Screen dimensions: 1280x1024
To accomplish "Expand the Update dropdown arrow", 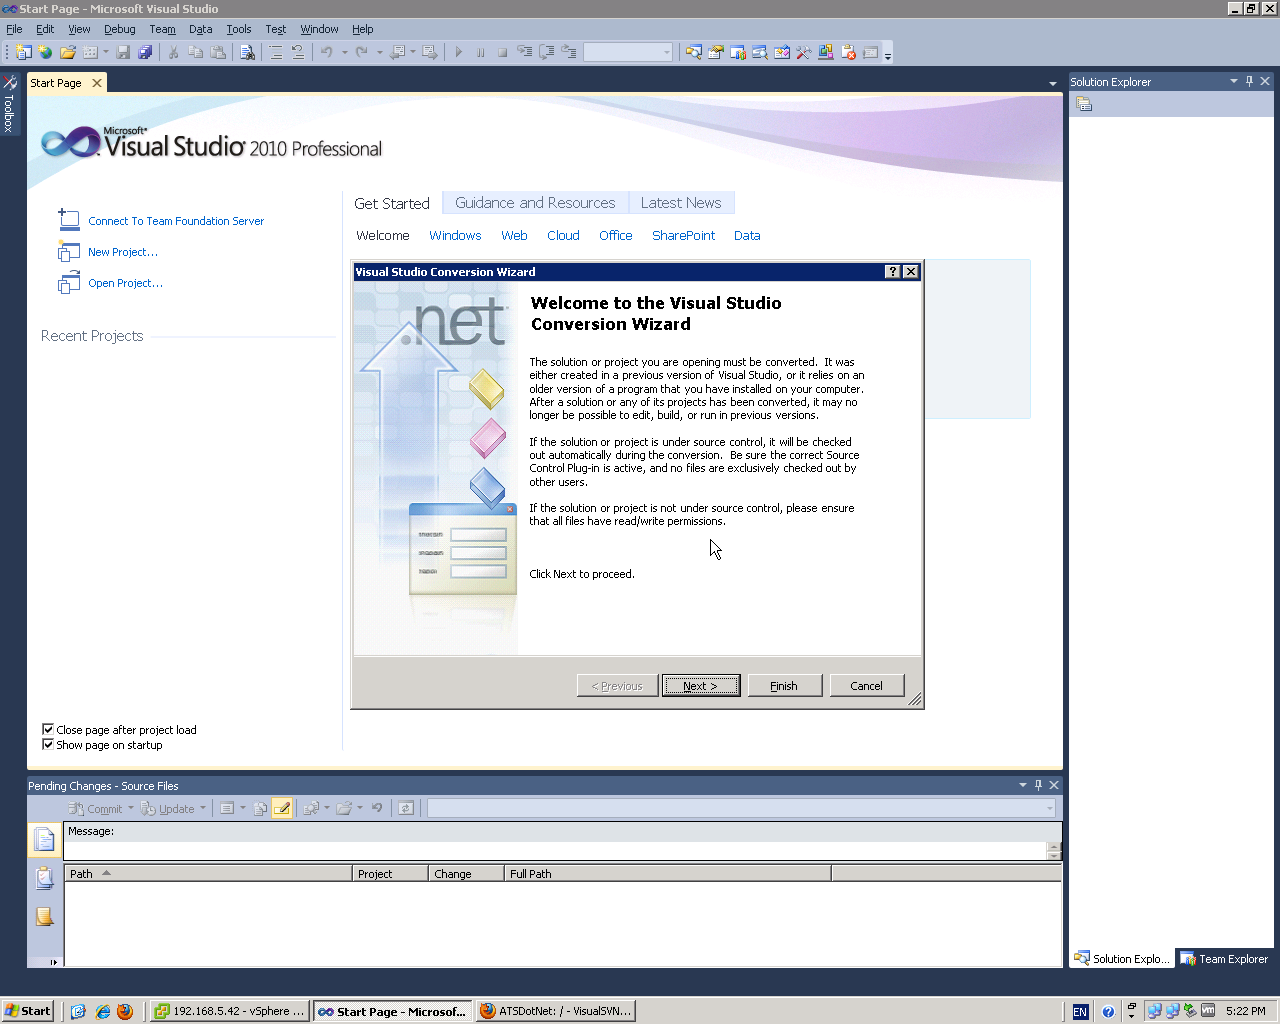I will point(203,808).
